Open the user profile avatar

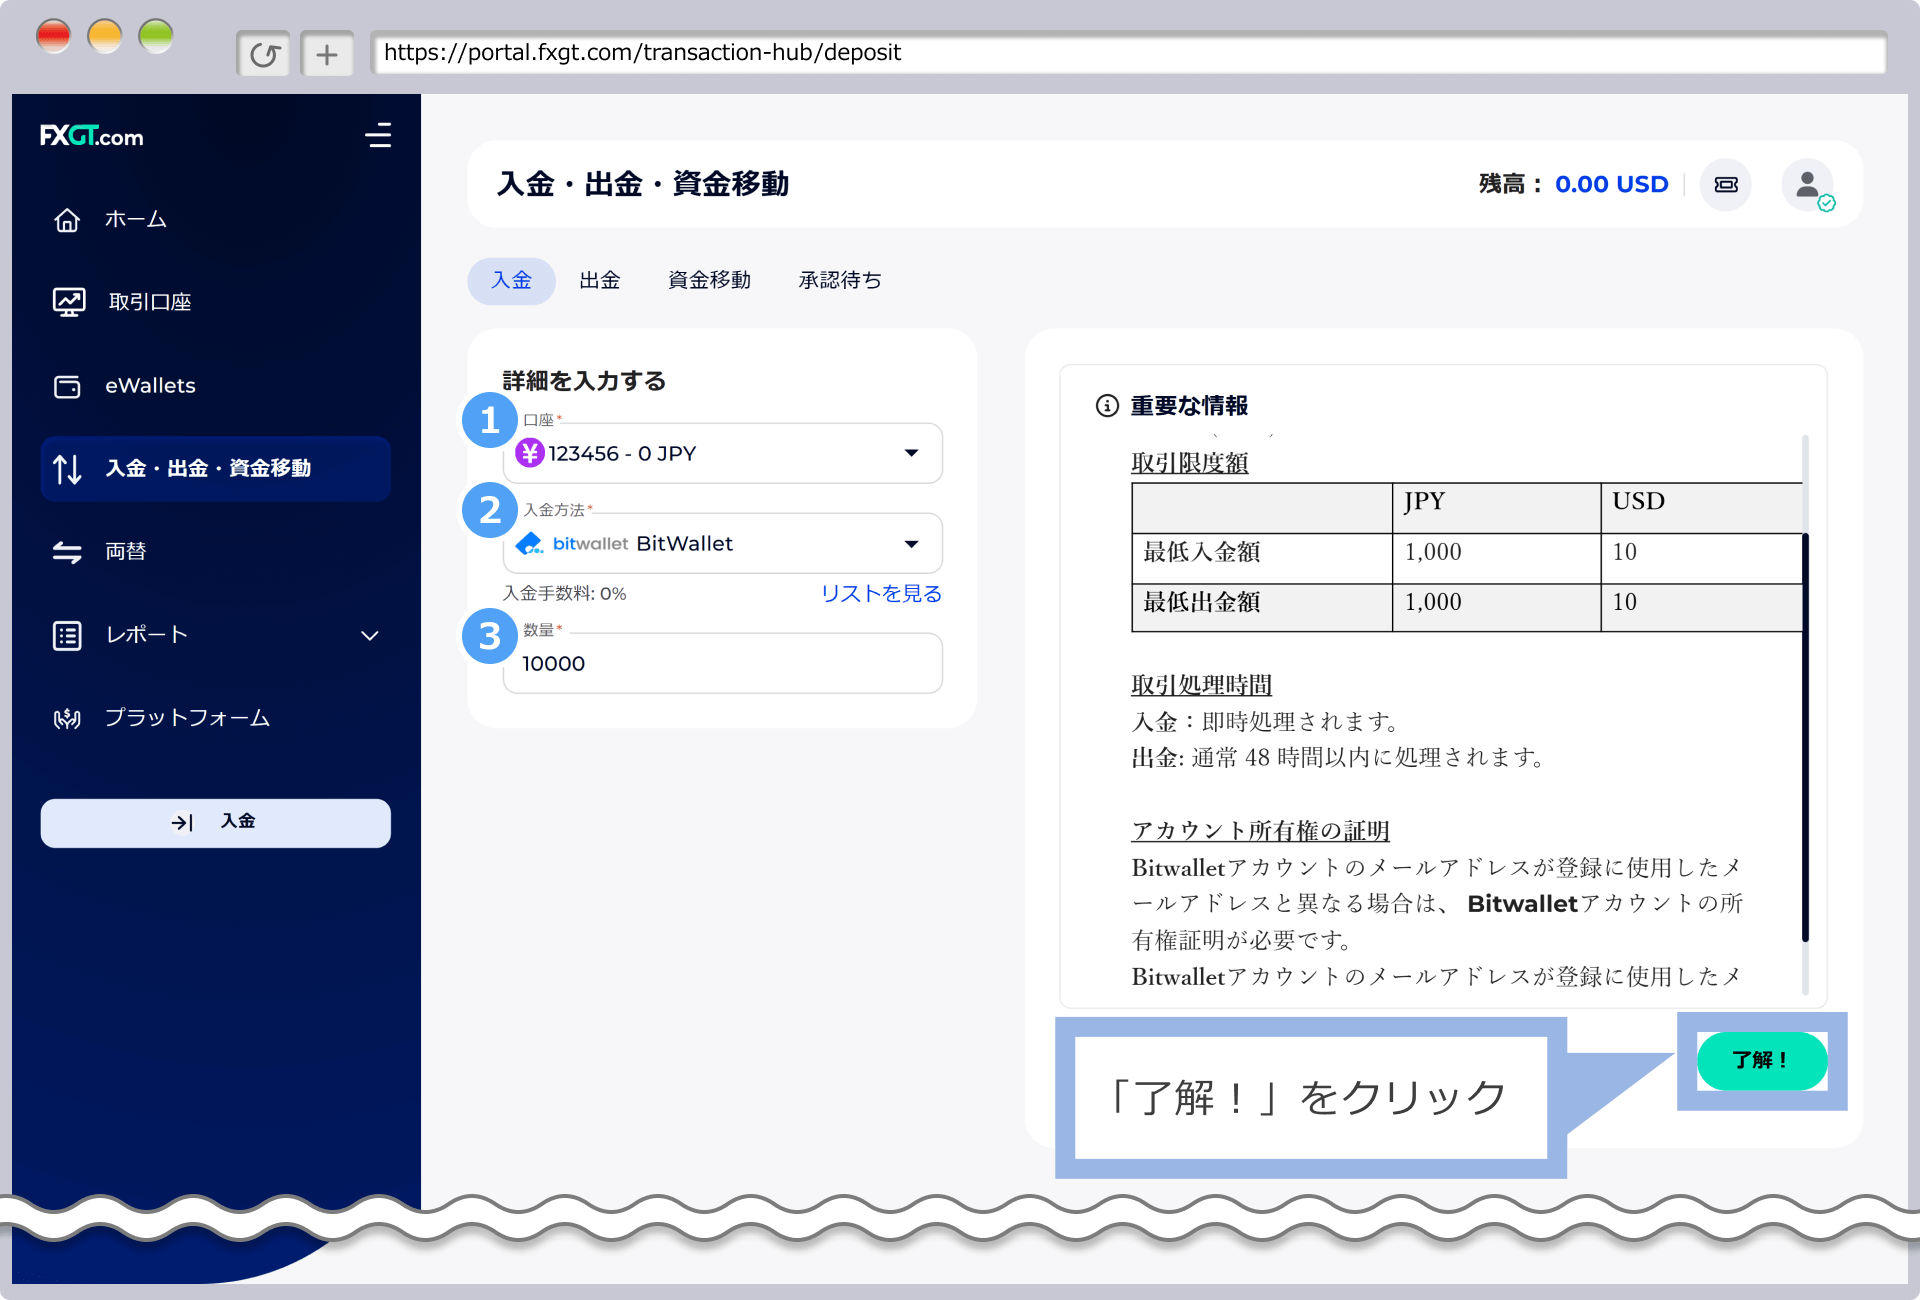[1808, 185]
